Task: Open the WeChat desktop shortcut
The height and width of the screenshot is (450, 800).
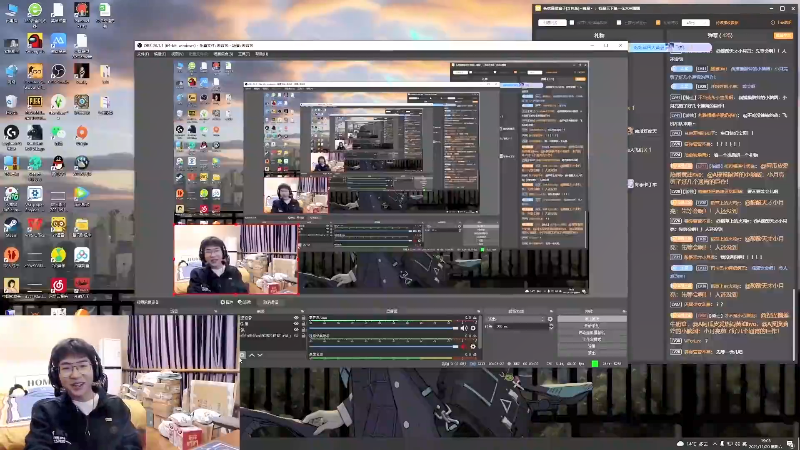Action: [58, 133]
